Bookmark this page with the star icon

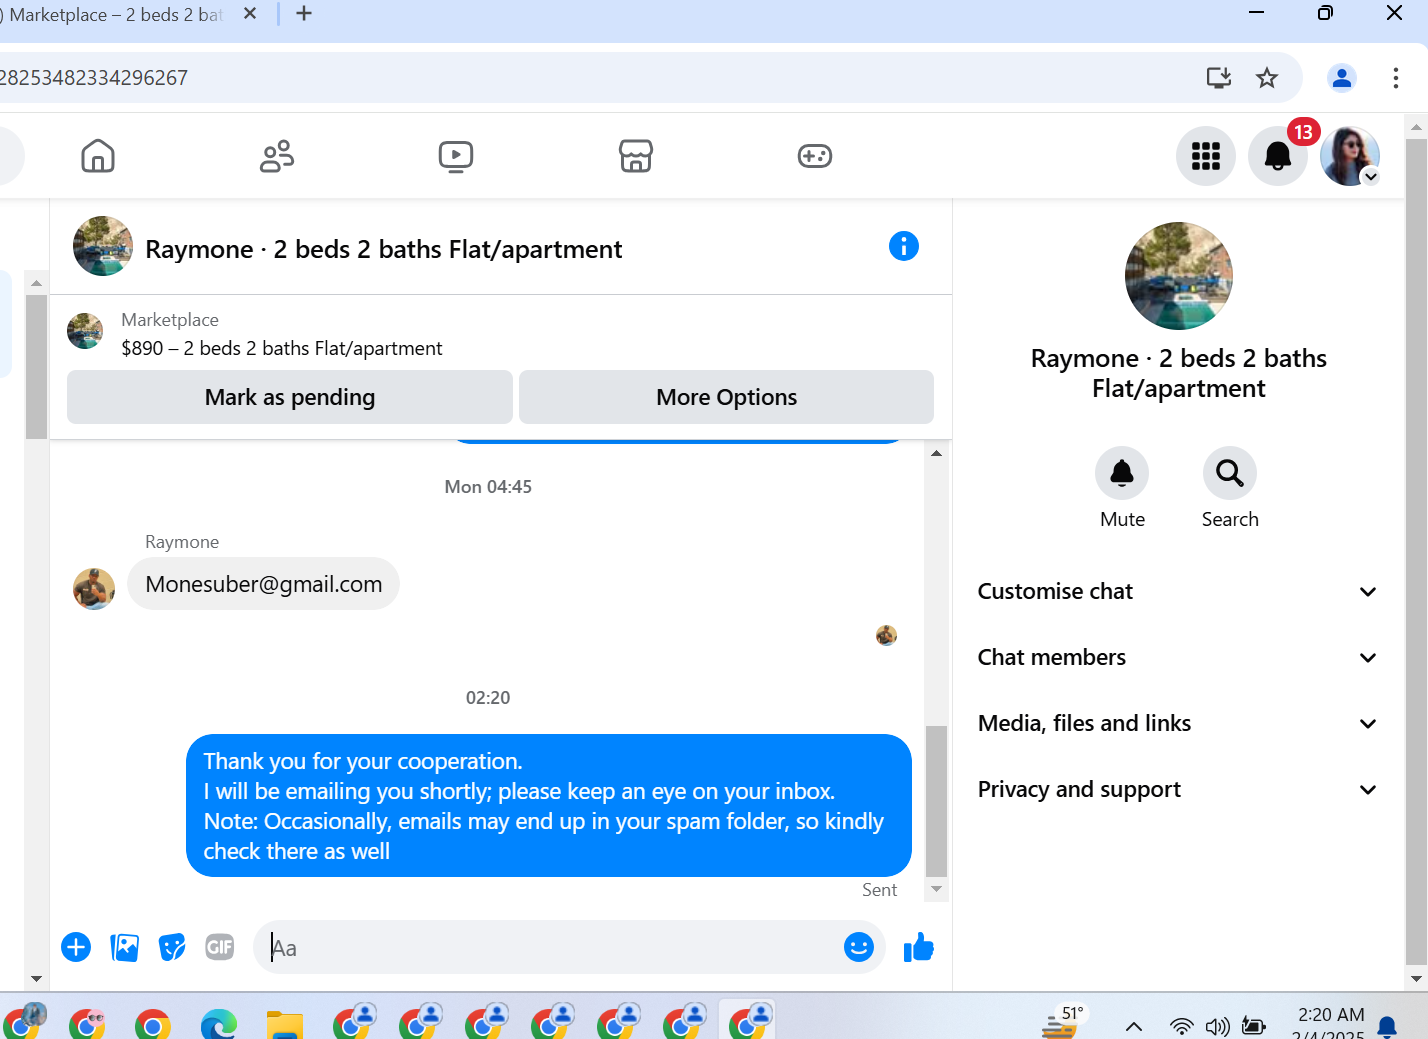[1267, 78]
